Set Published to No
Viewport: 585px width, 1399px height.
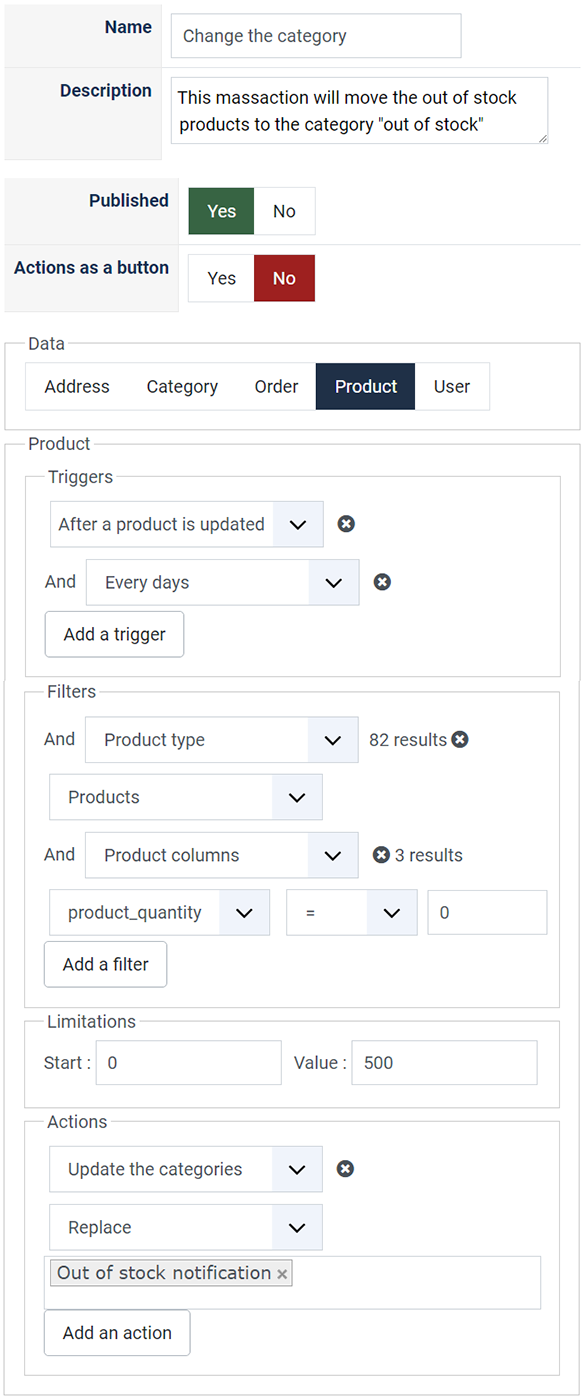click(284, 211)
